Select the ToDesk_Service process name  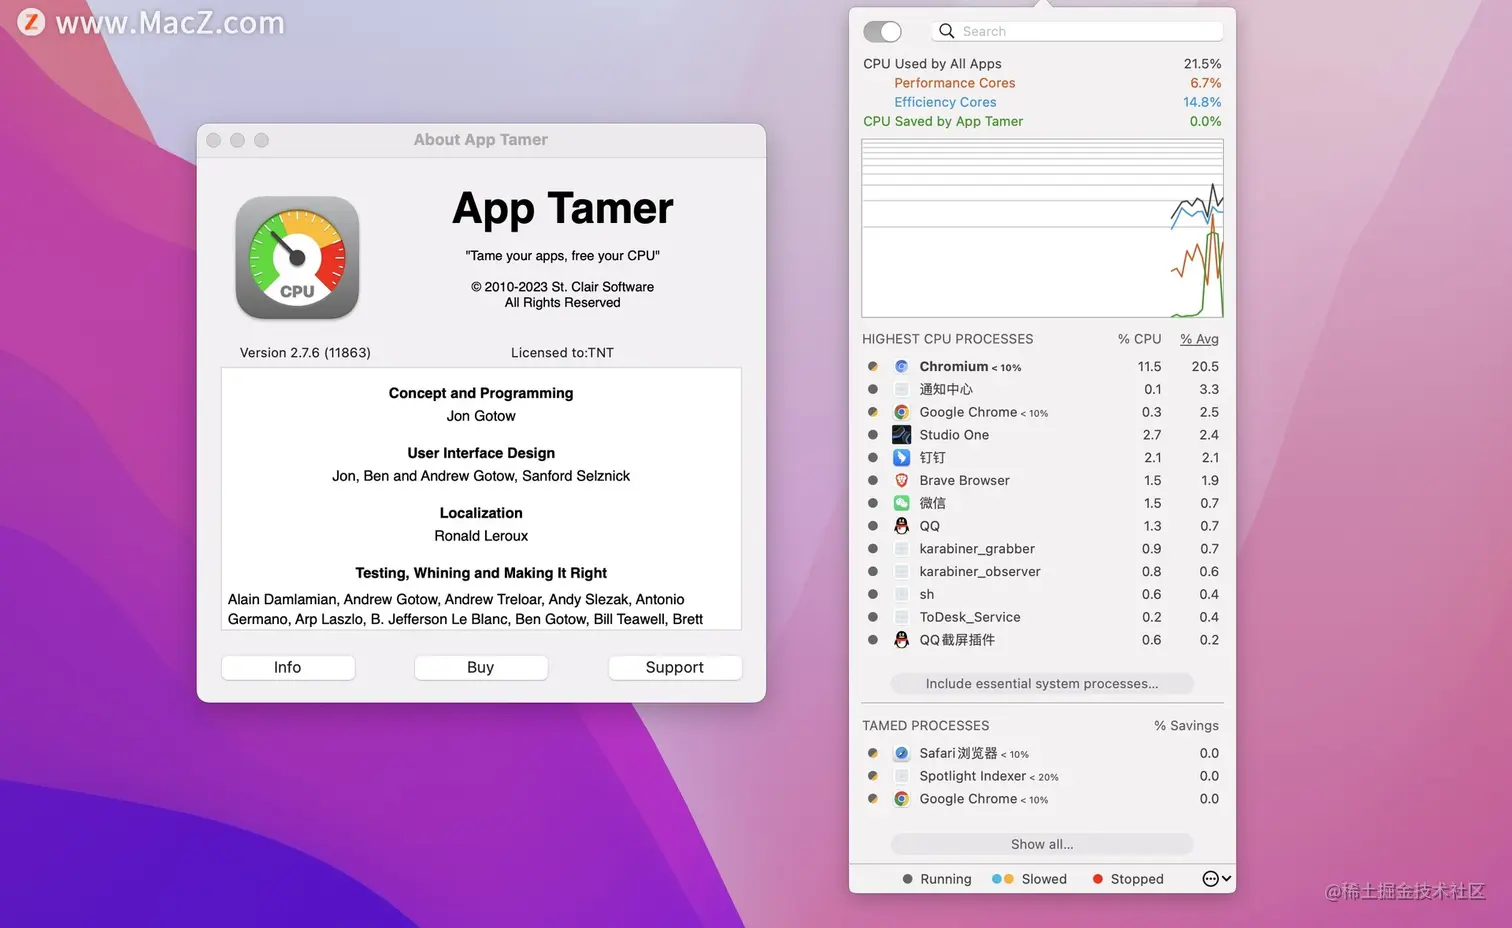(x=970, y=617)
